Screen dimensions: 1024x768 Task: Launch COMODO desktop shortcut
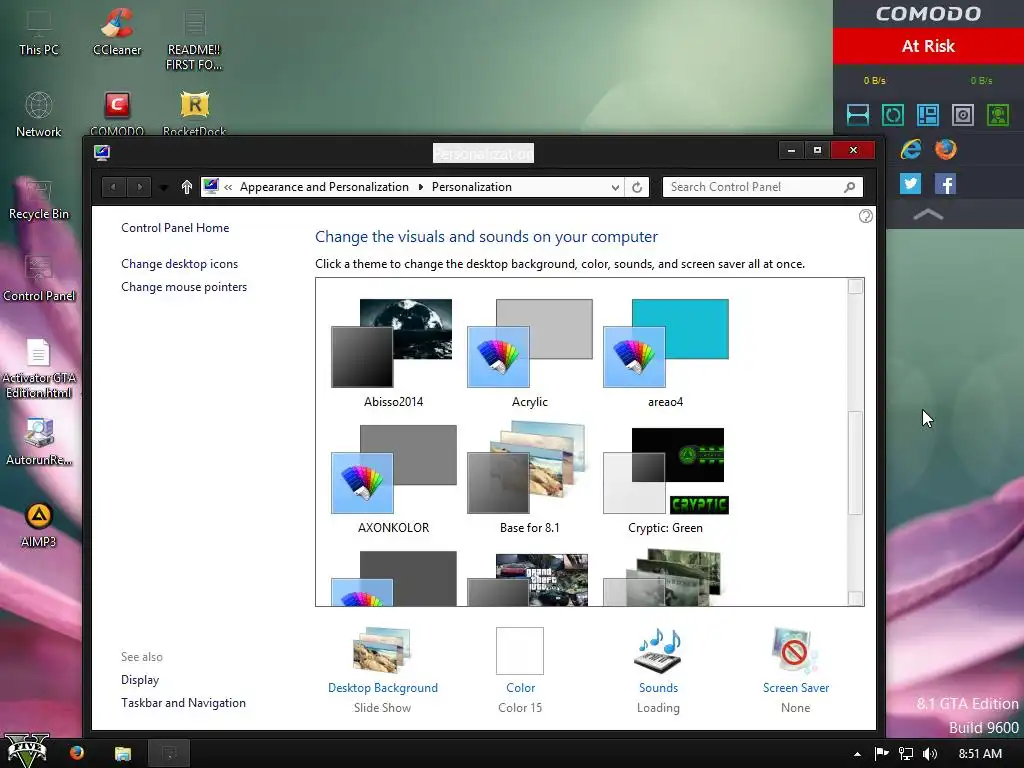[x=117, y=112]
